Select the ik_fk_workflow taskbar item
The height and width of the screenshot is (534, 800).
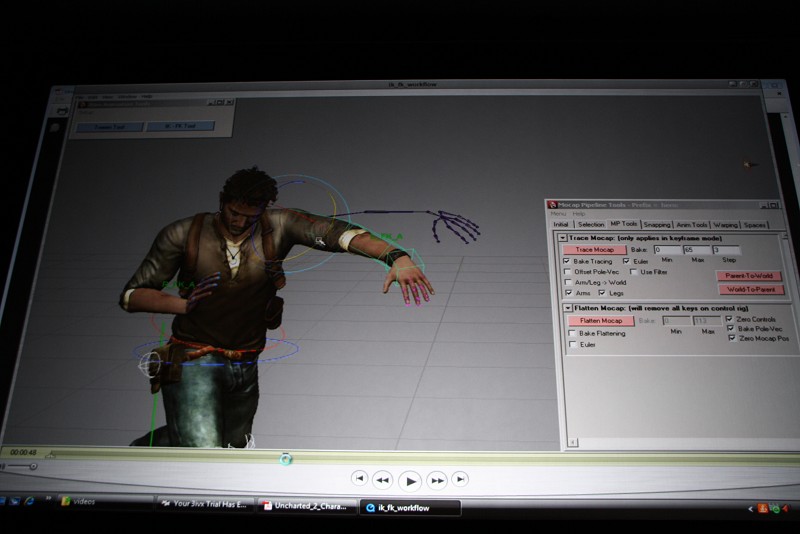pos(411,508)
